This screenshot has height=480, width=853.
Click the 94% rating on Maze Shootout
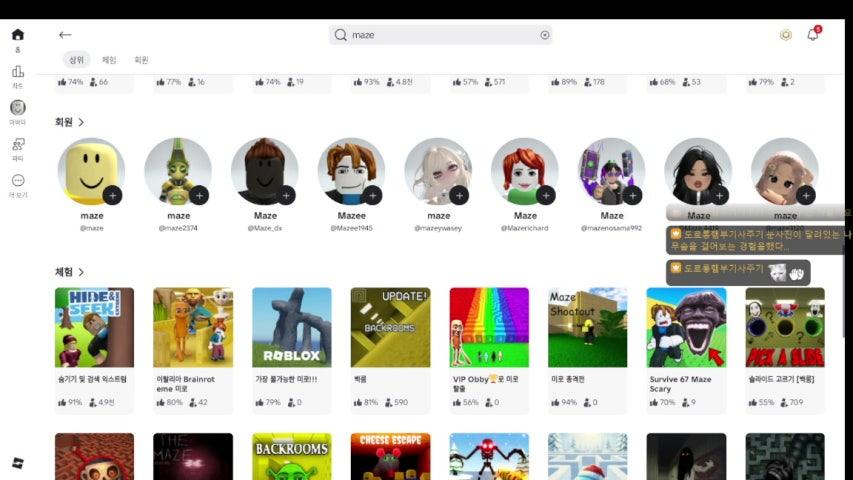pyautogui.click(x=564, y=402)
